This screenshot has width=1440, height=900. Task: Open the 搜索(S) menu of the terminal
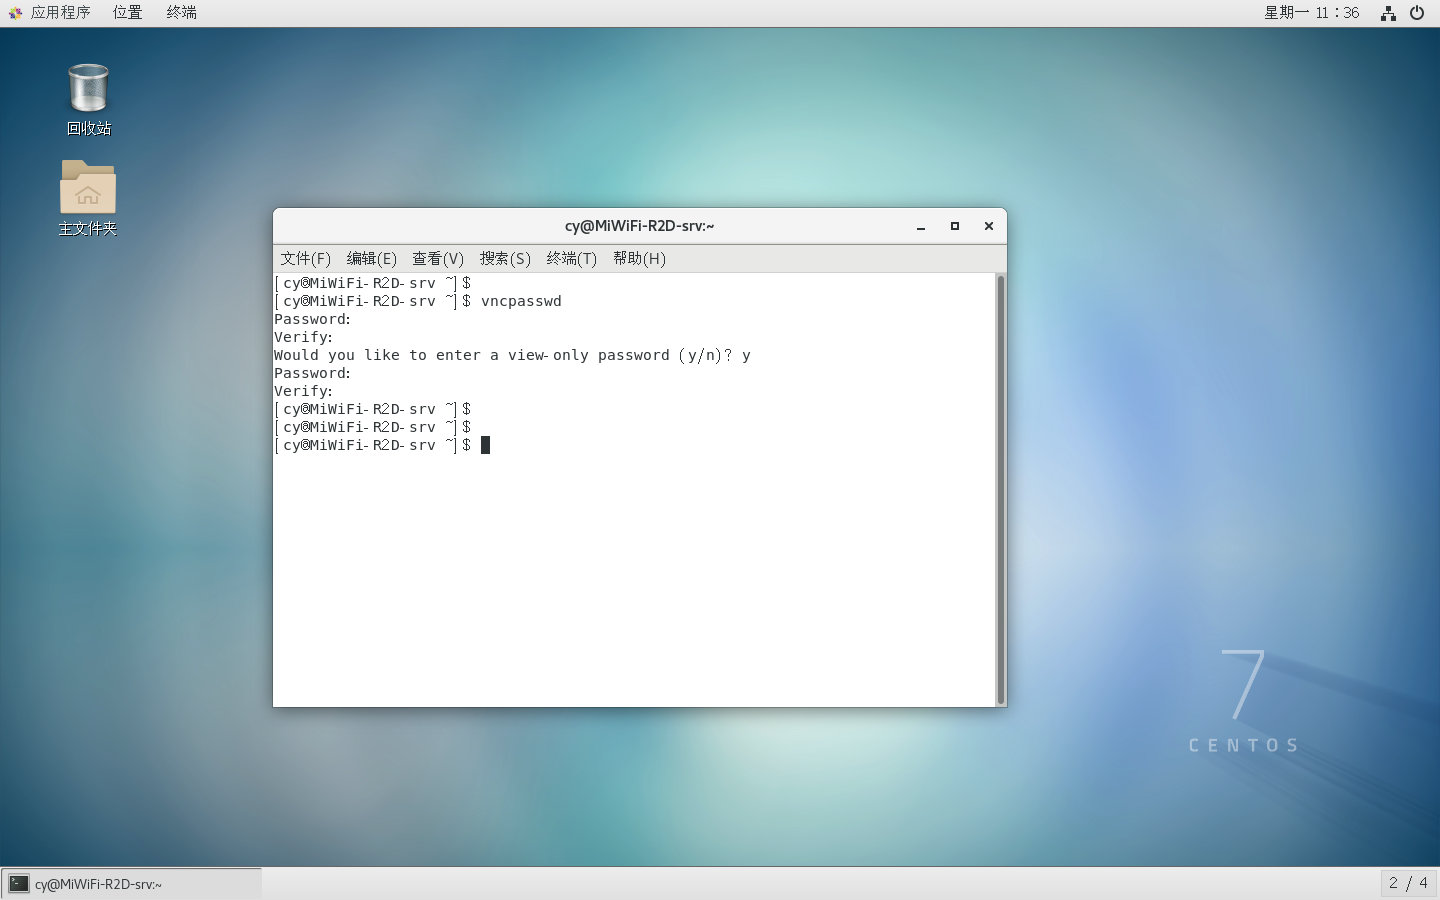[x=505, y=259]
